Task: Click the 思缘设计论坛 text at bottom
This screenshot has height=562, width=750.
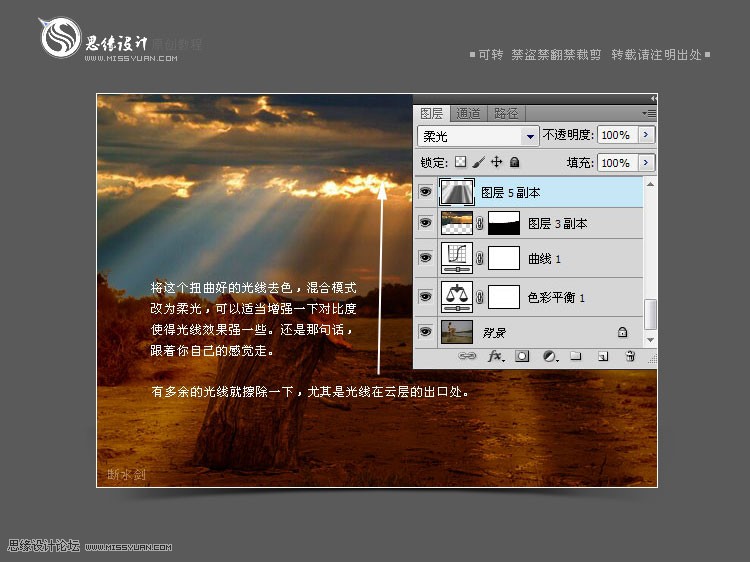Action: tap(44, 546)
